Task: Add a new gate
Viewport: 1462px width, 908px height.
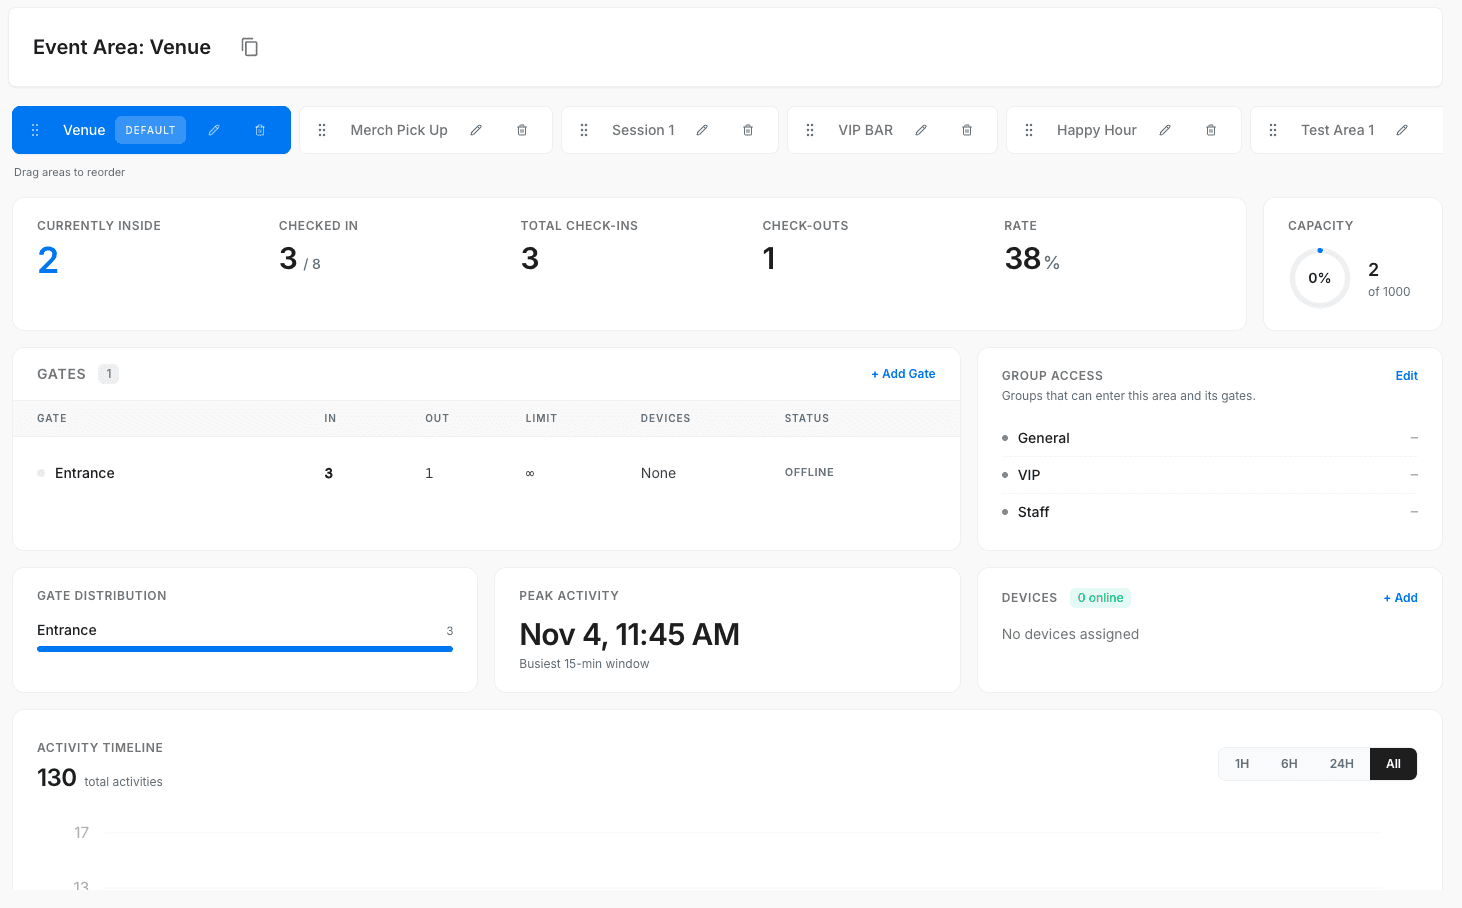Action: 903,373
